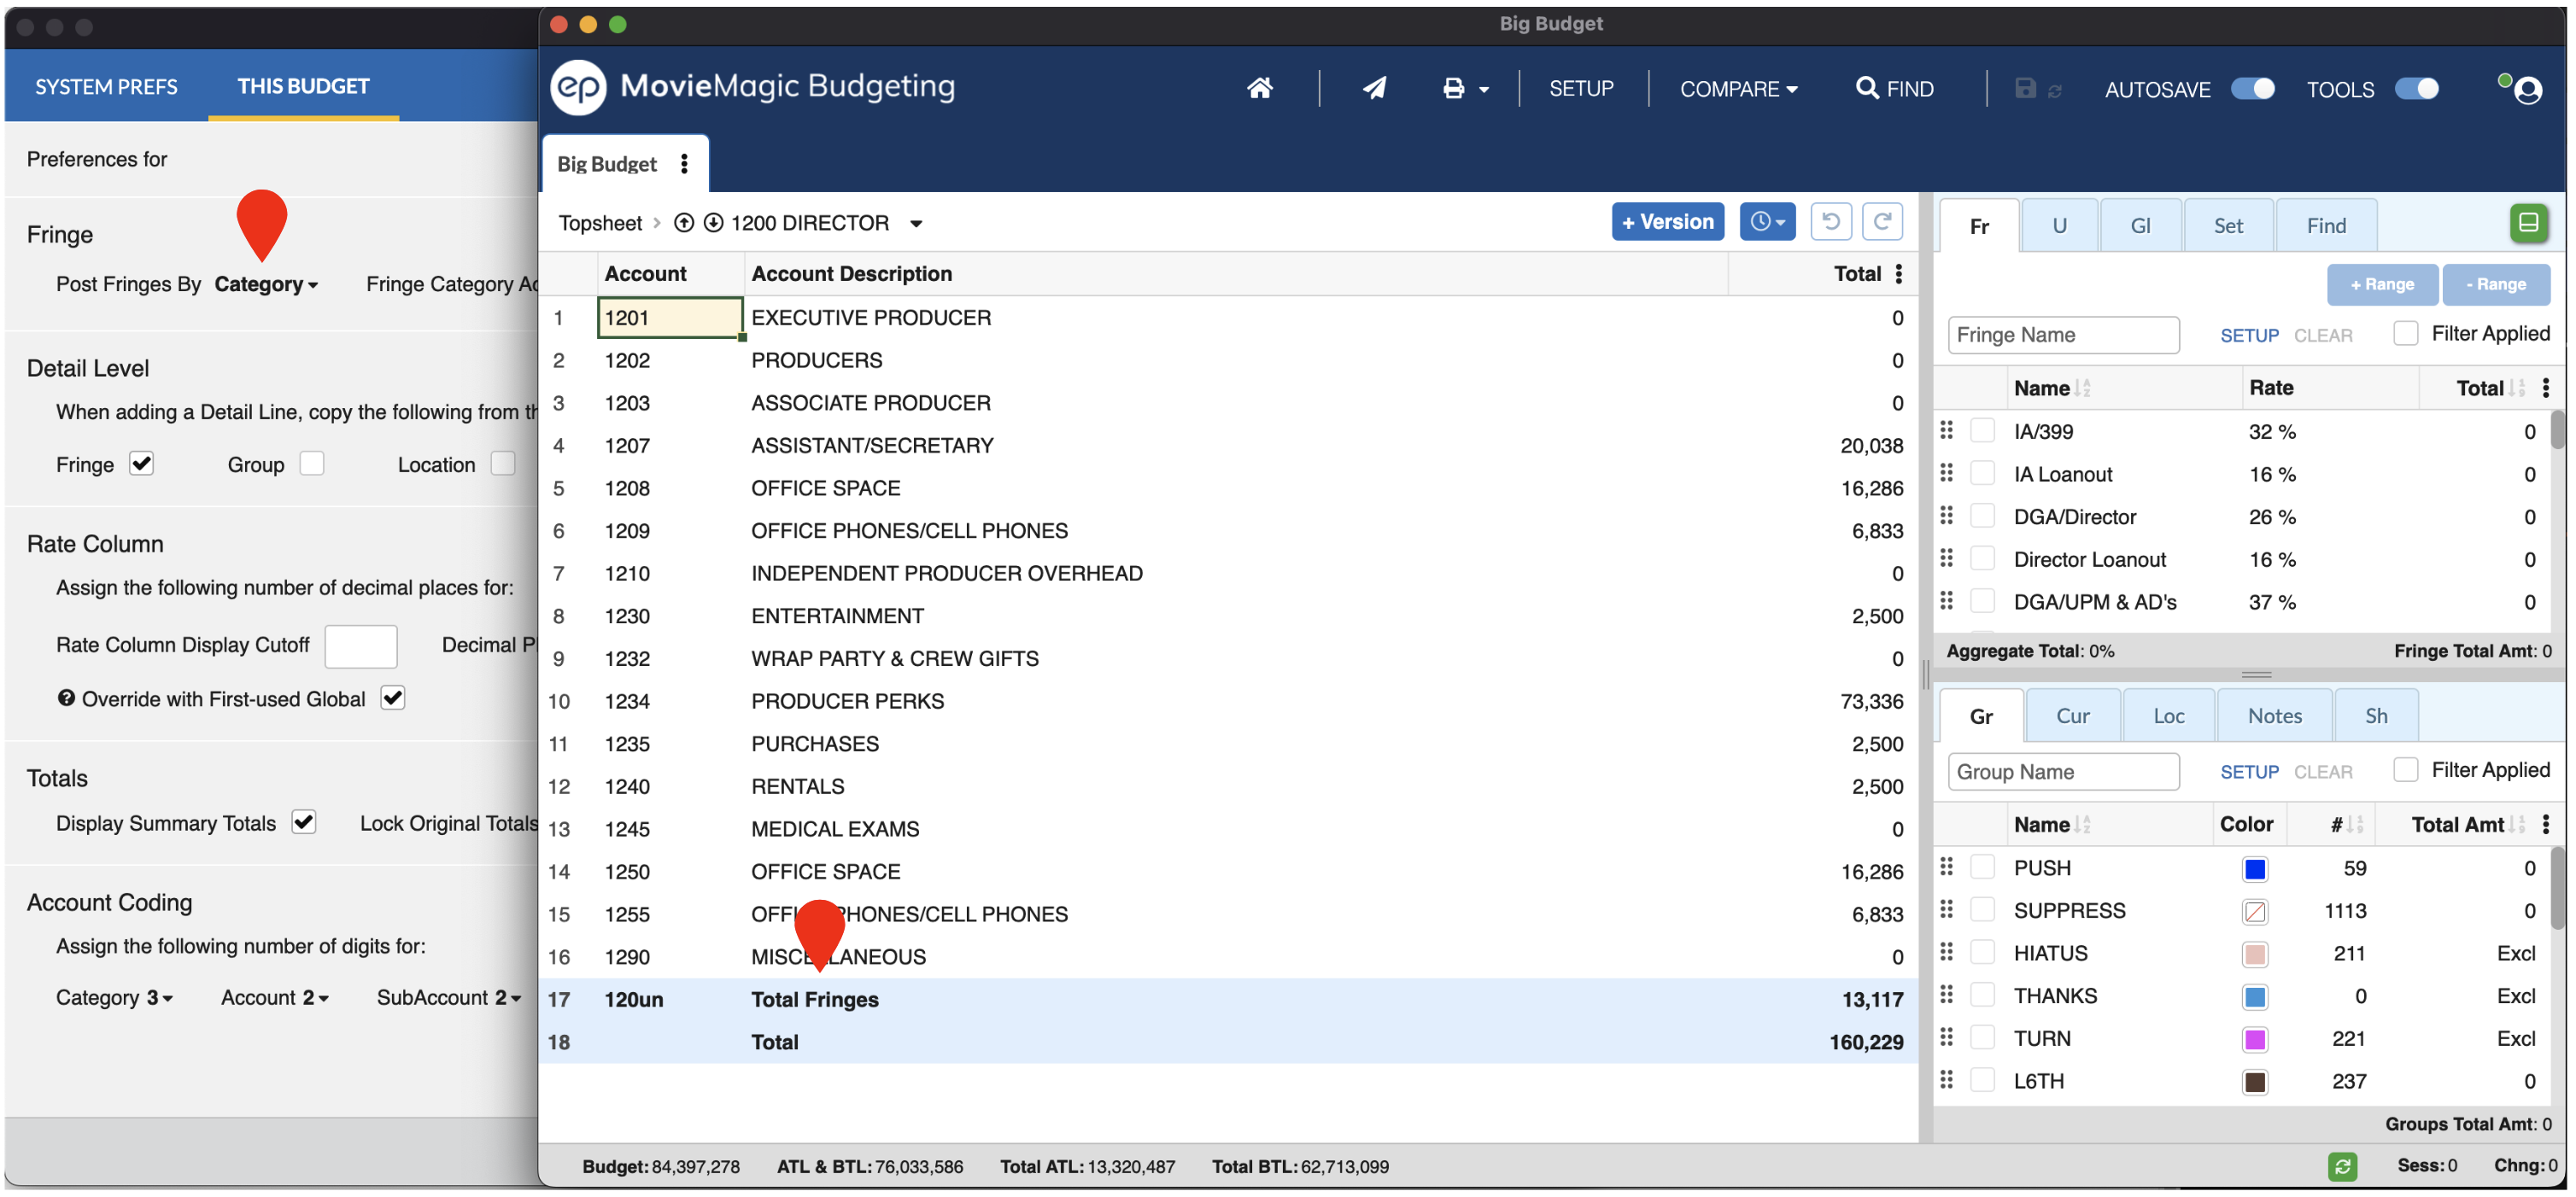Screen dimensions: 2576x1197
Task: Click the + Range button
Action: [x=2381, y=285]
